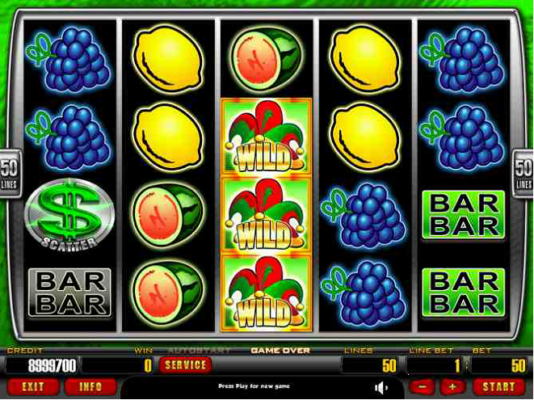Increase bet with the plus button

pos(453,387)
